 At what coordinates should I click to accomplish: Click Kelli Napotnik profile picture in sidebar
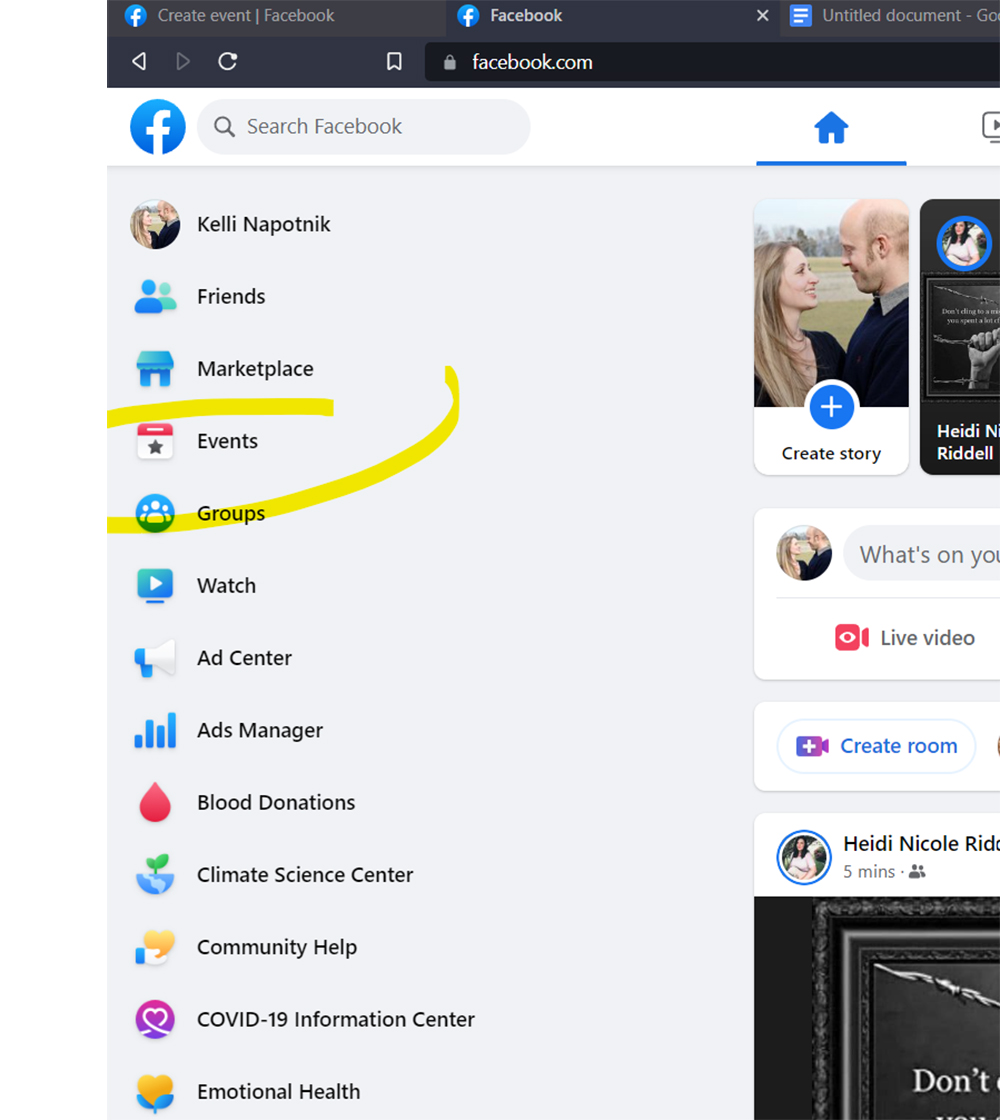click(155, 224)
